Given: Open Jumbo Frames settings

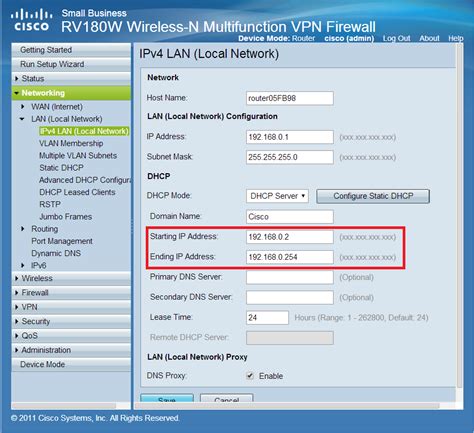Looking at the screenshot, I should tap(66, 217).
